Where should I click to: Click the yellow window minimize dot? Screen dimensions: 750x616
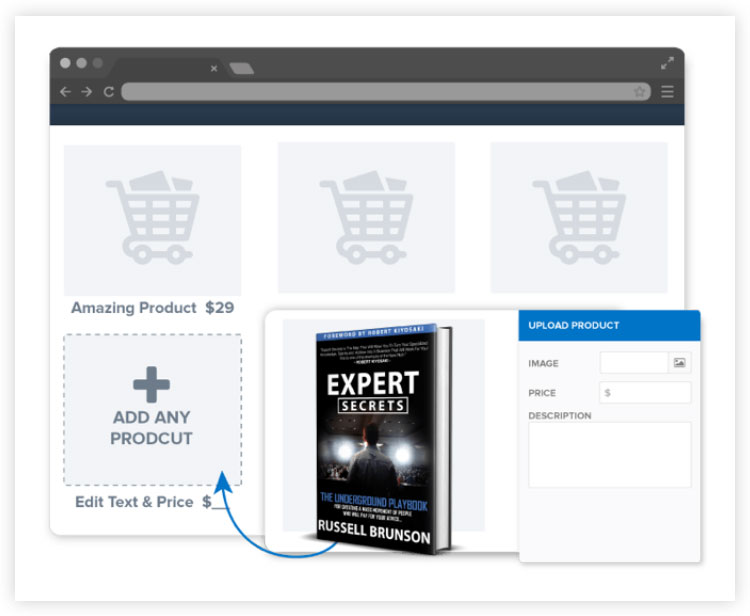click(x=81, y=63)
